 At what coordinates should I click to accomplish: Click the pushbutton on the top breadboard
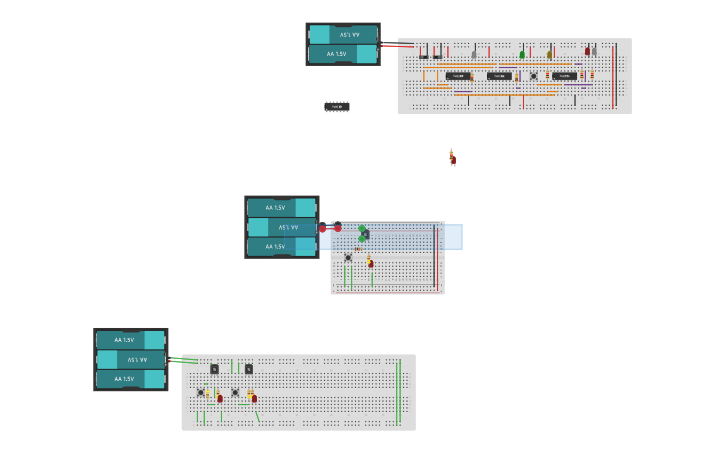click(x=534, y=76)
